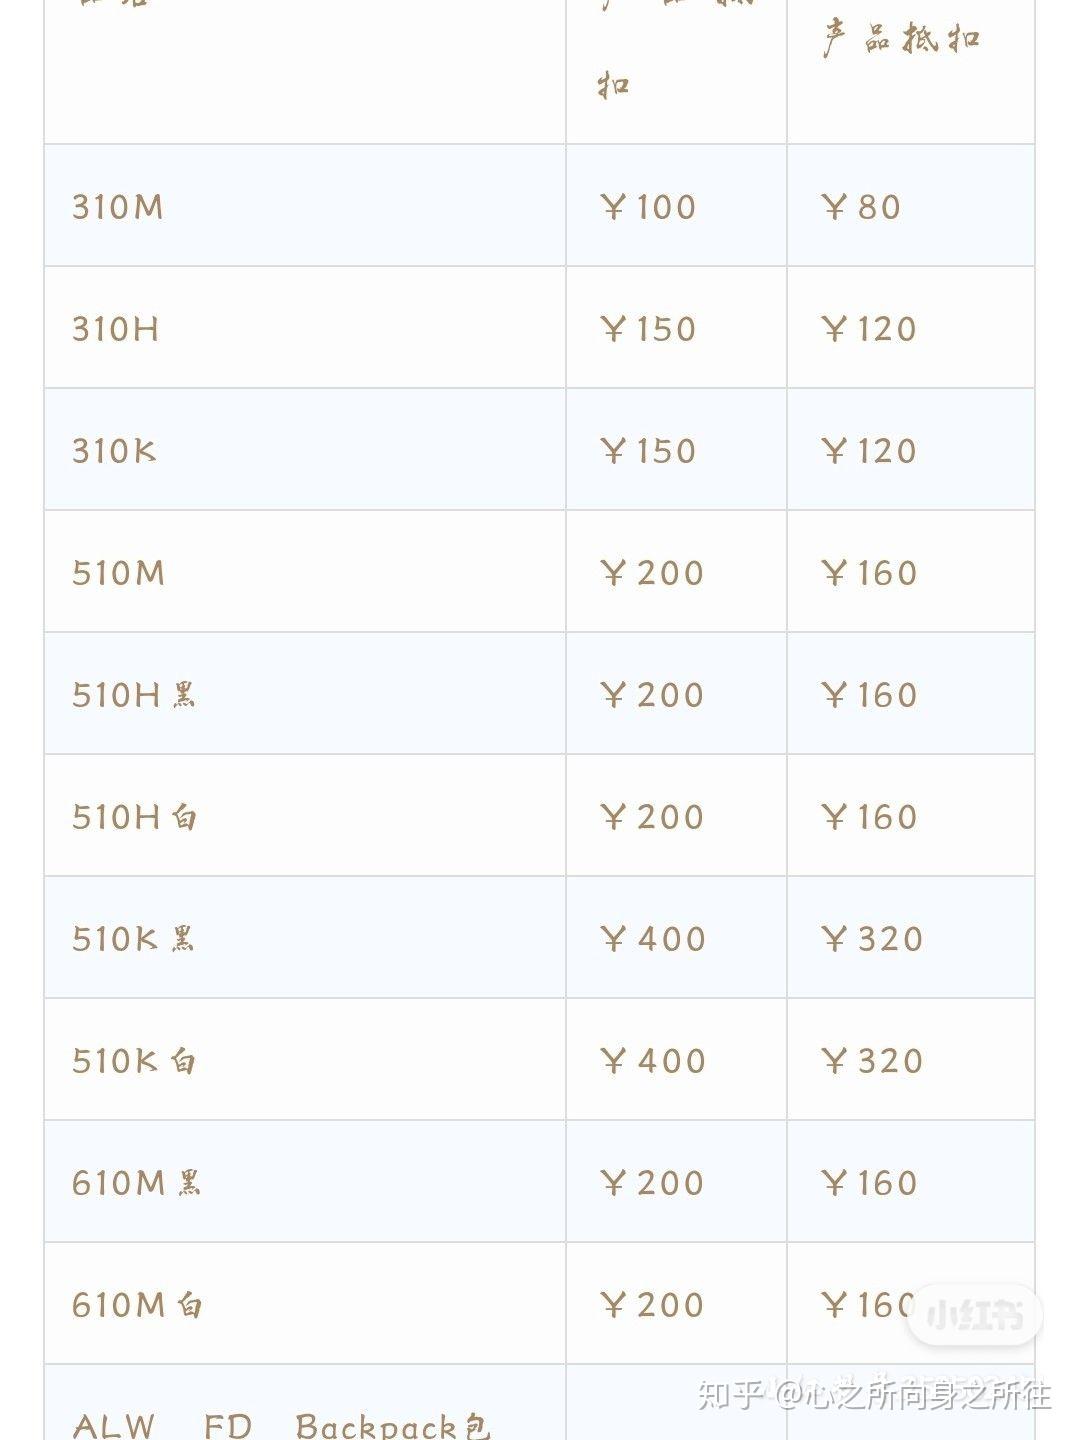Select the 310H model name
Image resolution: width=1080 pixels, height=1440 pixels.
(115, 329)
